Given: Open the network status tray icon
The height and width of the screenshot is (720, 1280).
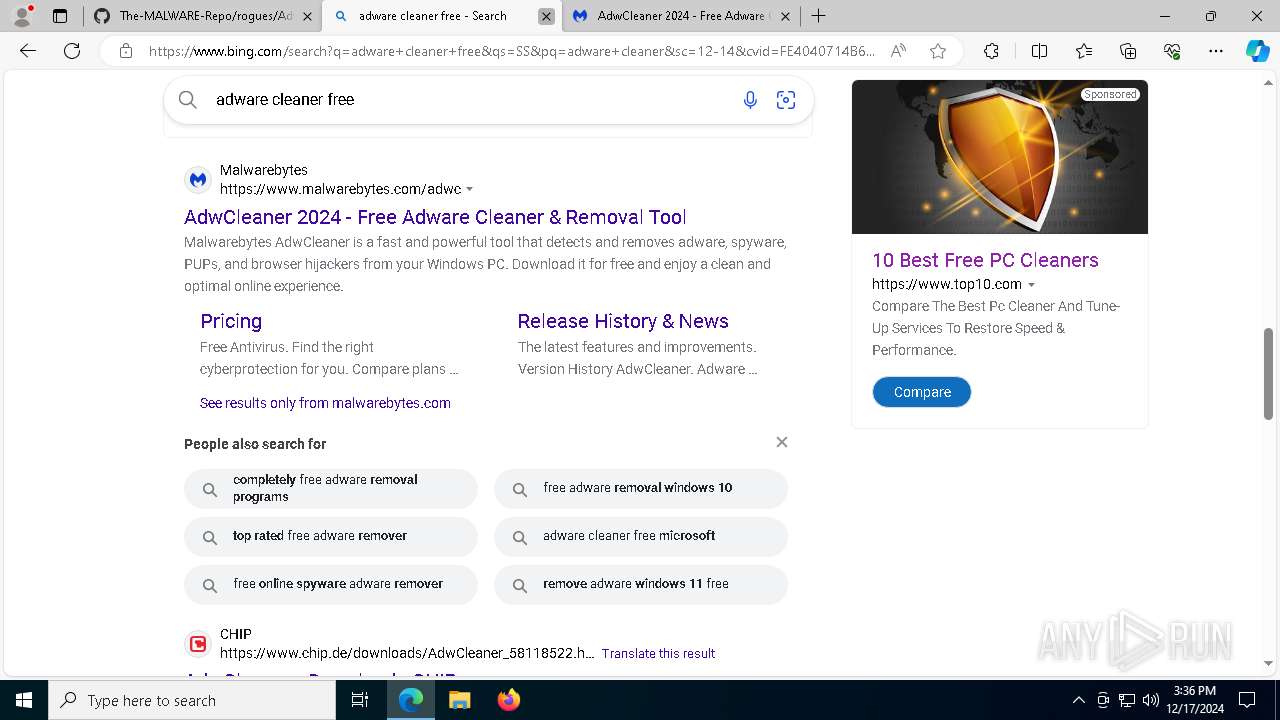Looking at the screenshot, I should click(1127, 700).
